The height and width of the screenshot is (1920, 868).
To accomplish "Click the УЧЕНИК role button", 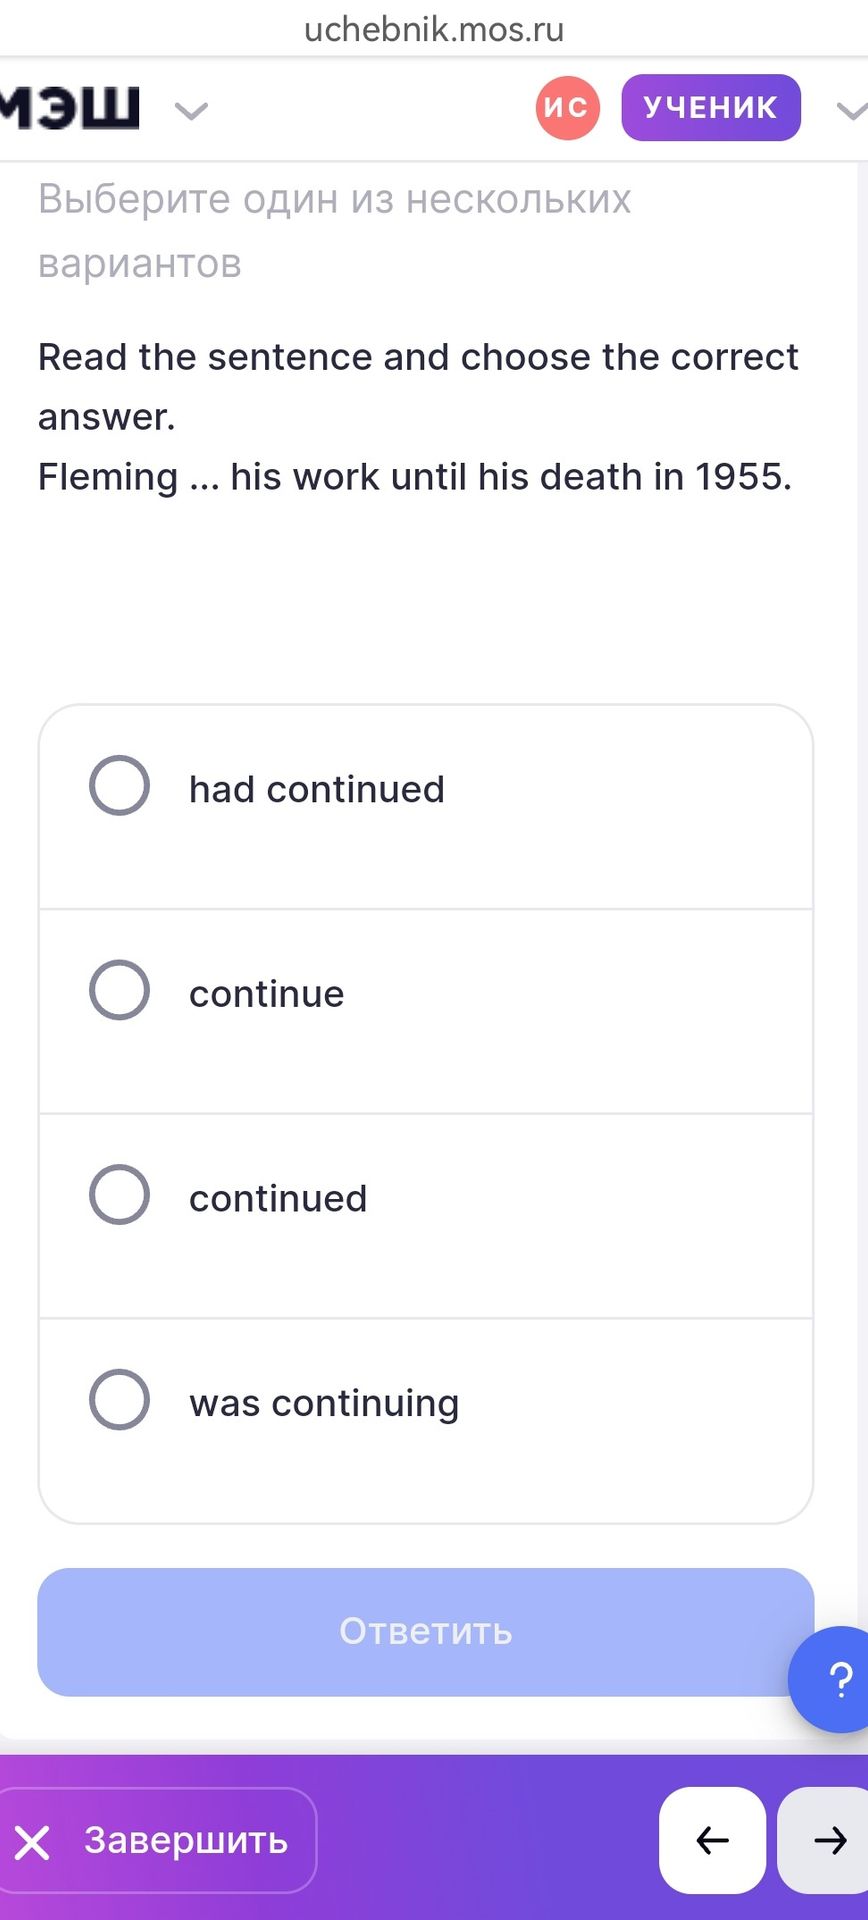I will coord(710,107).
